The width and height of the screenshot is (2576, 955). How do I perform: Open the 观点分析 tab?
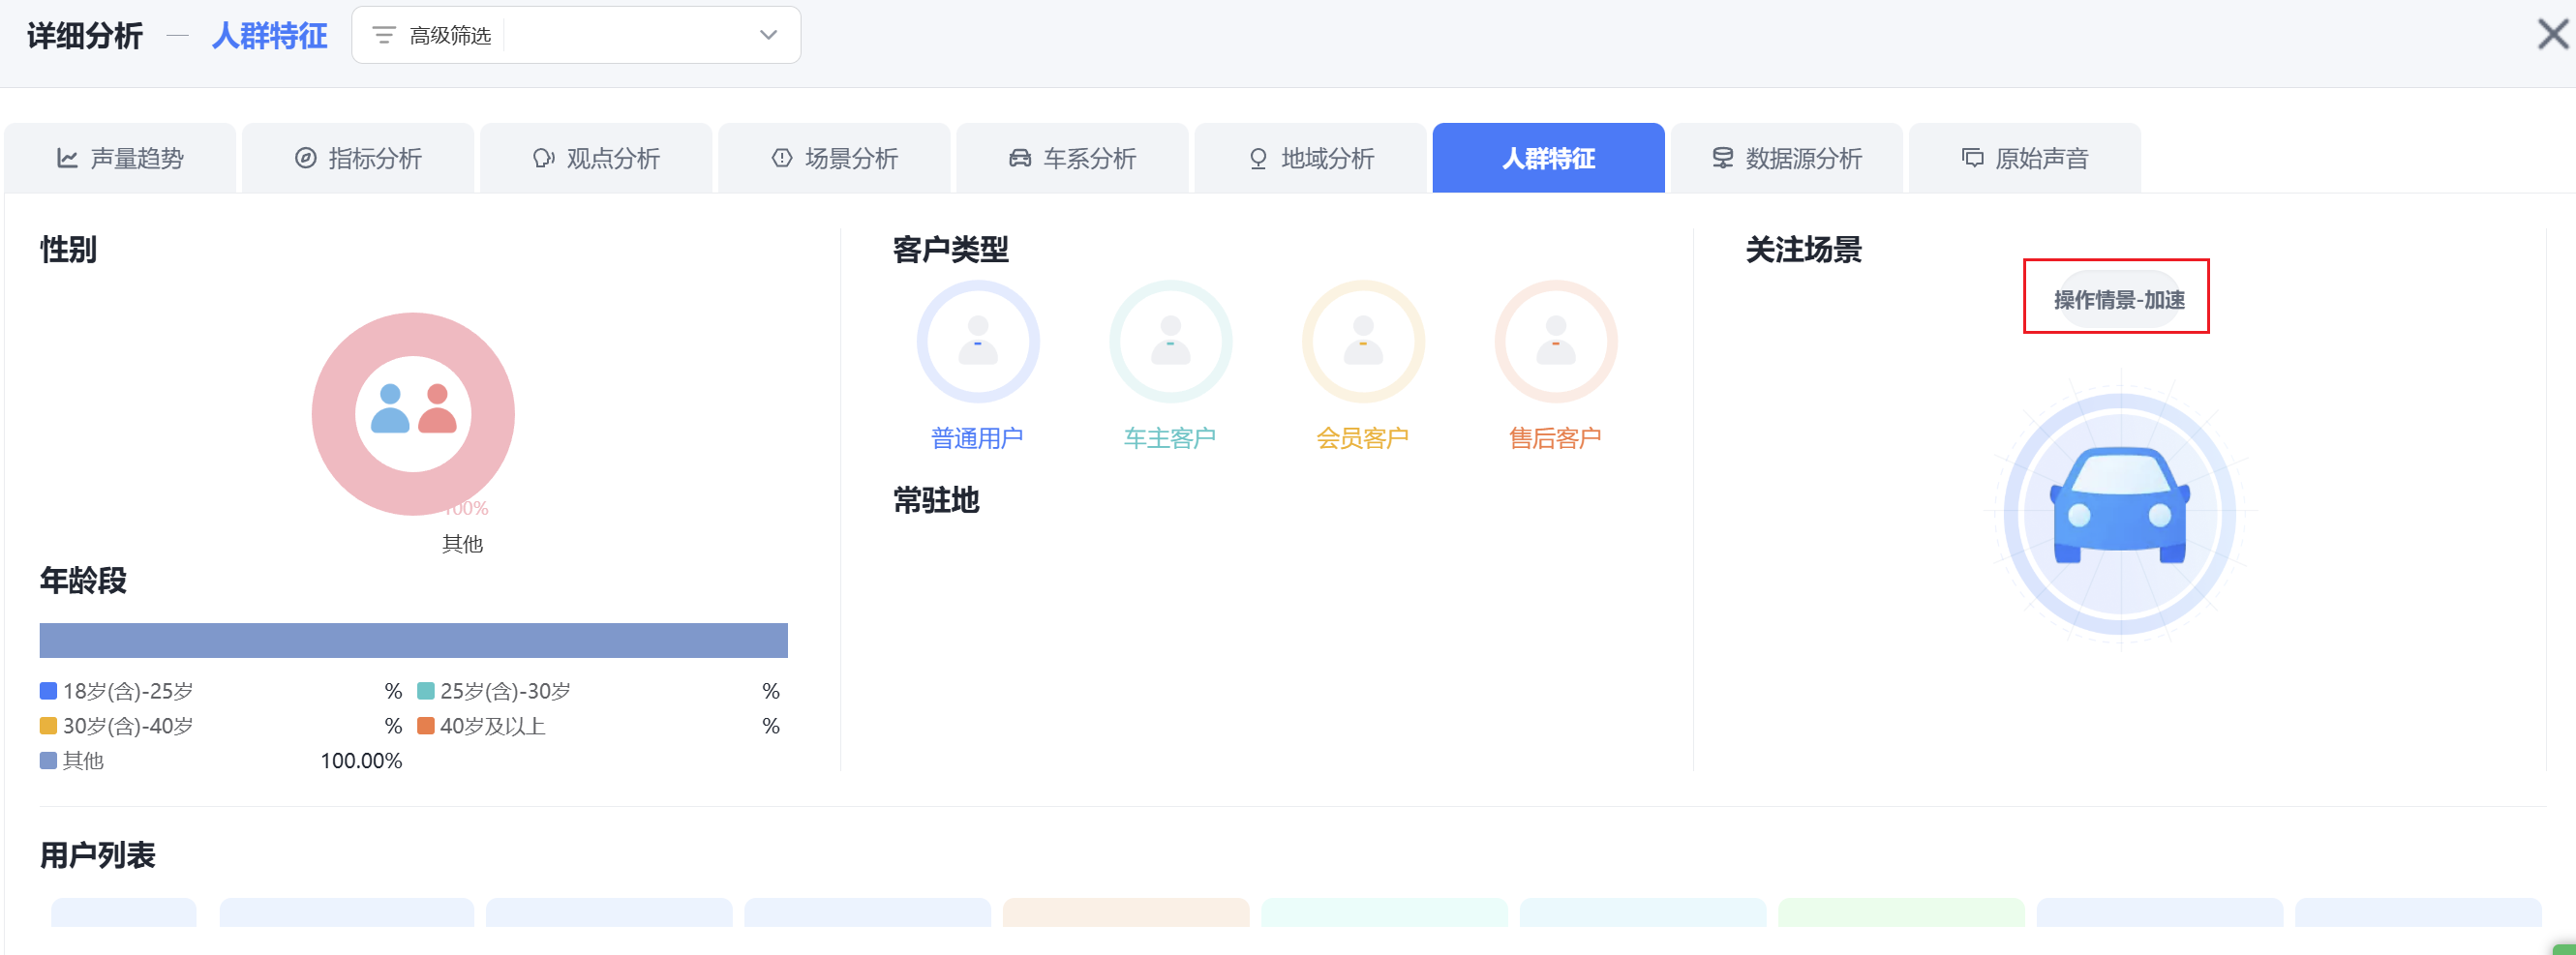click(597, 158)
